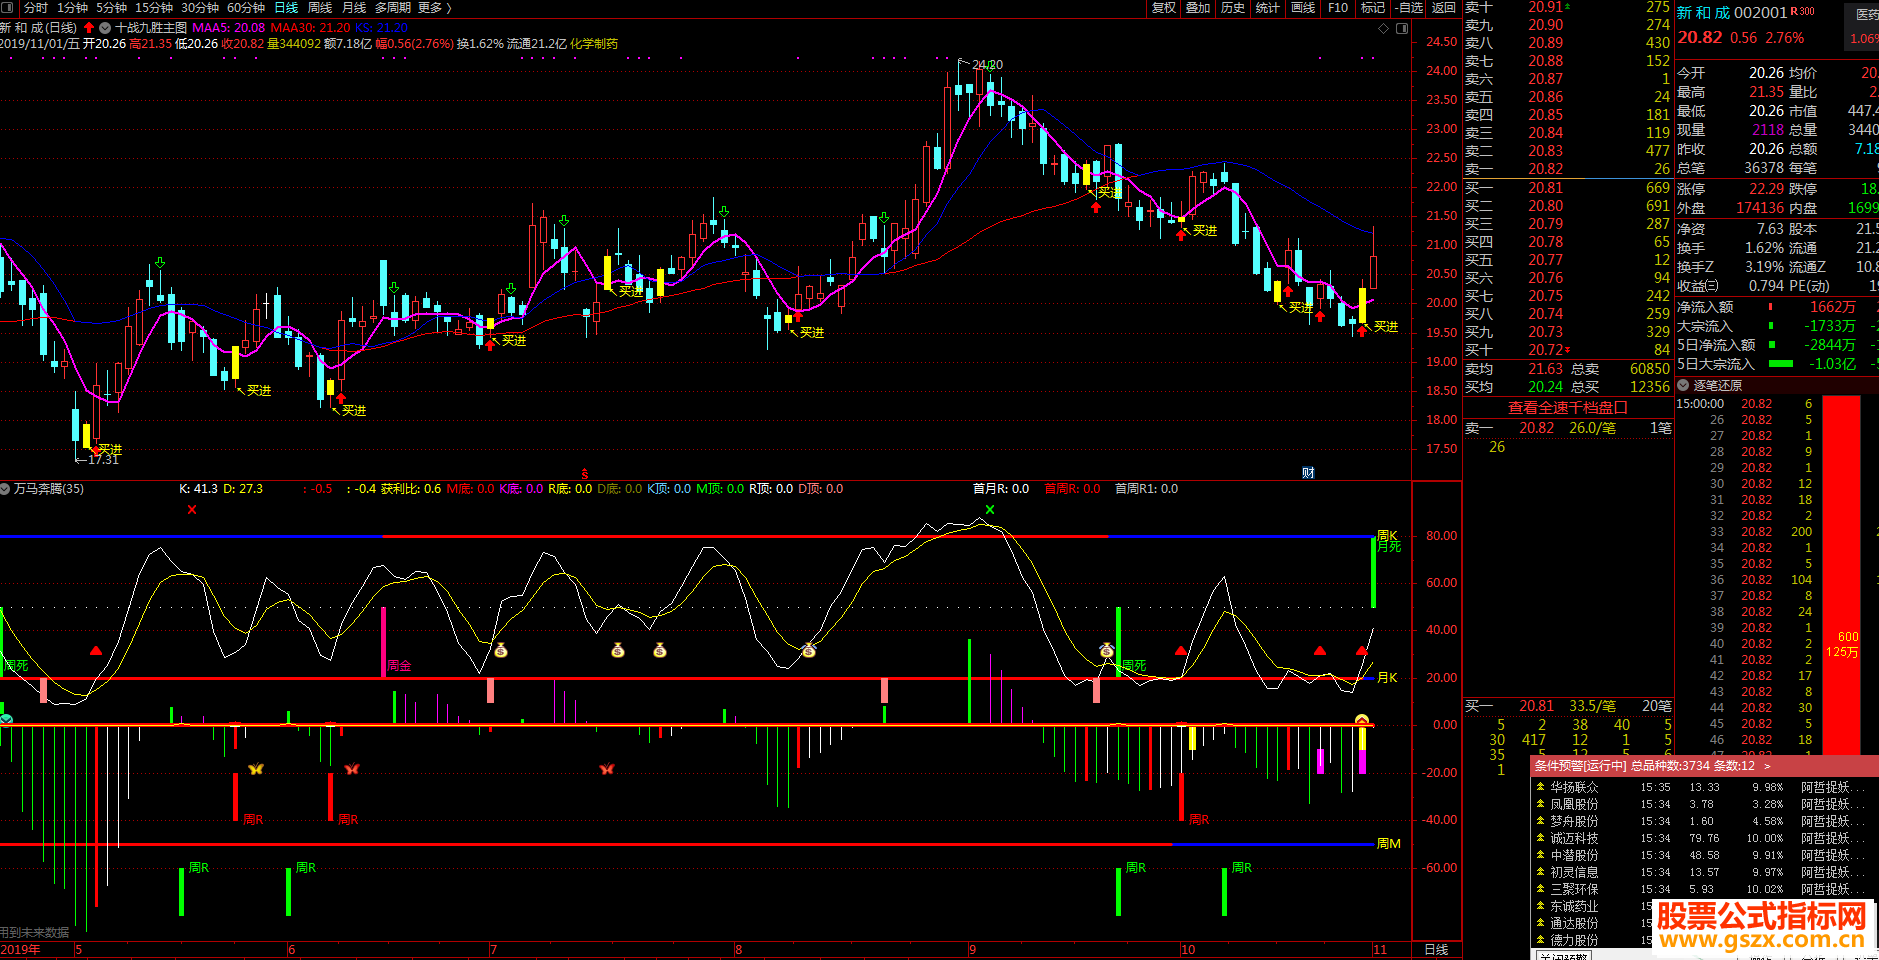Click the 标记 mark button
This screenshot has width=1879, height=960.
point(1373,8)
